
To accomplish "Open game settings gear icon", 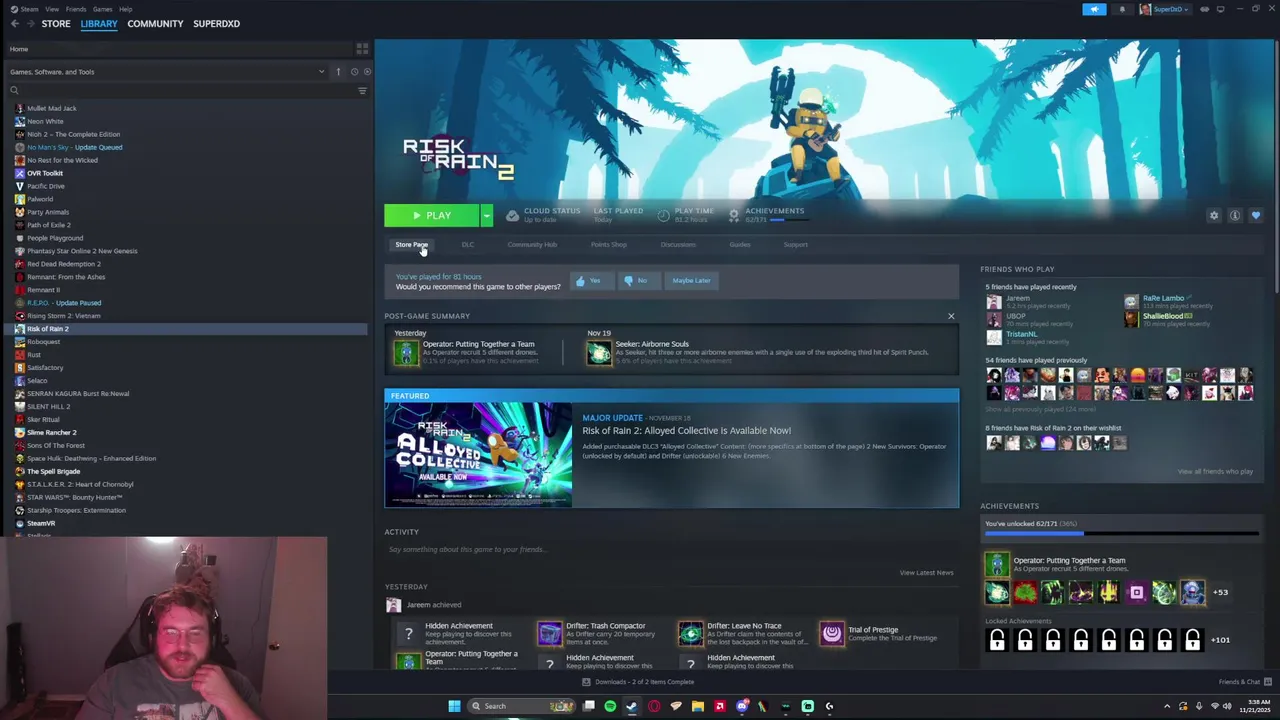I will [1214, 215].
